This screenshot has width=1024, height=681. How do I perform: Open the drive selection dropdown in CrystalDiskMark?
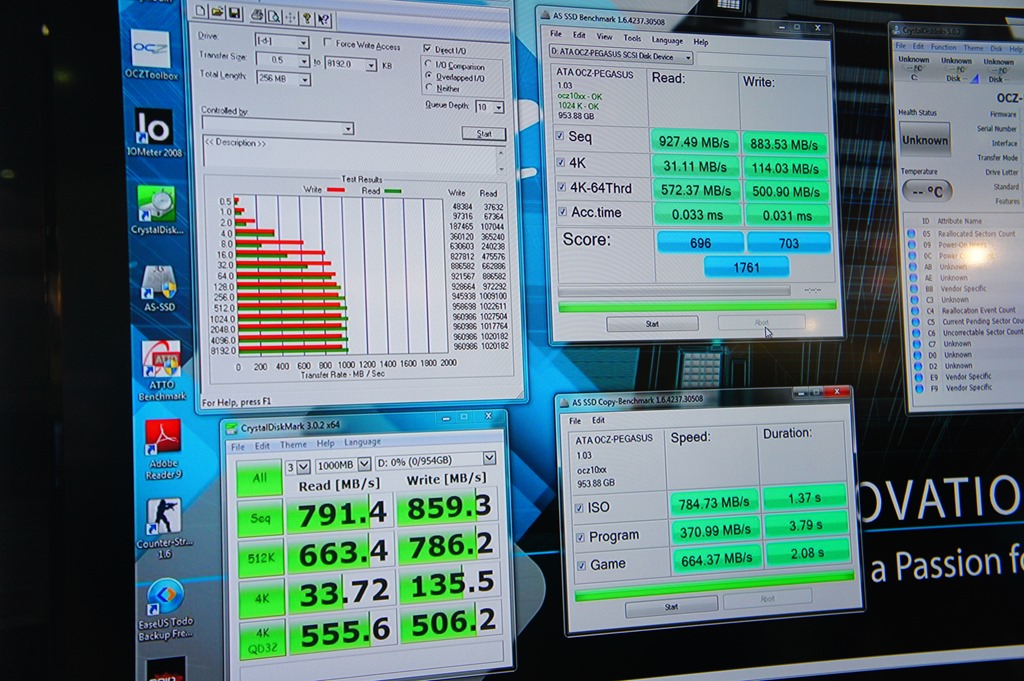[489, 458]
